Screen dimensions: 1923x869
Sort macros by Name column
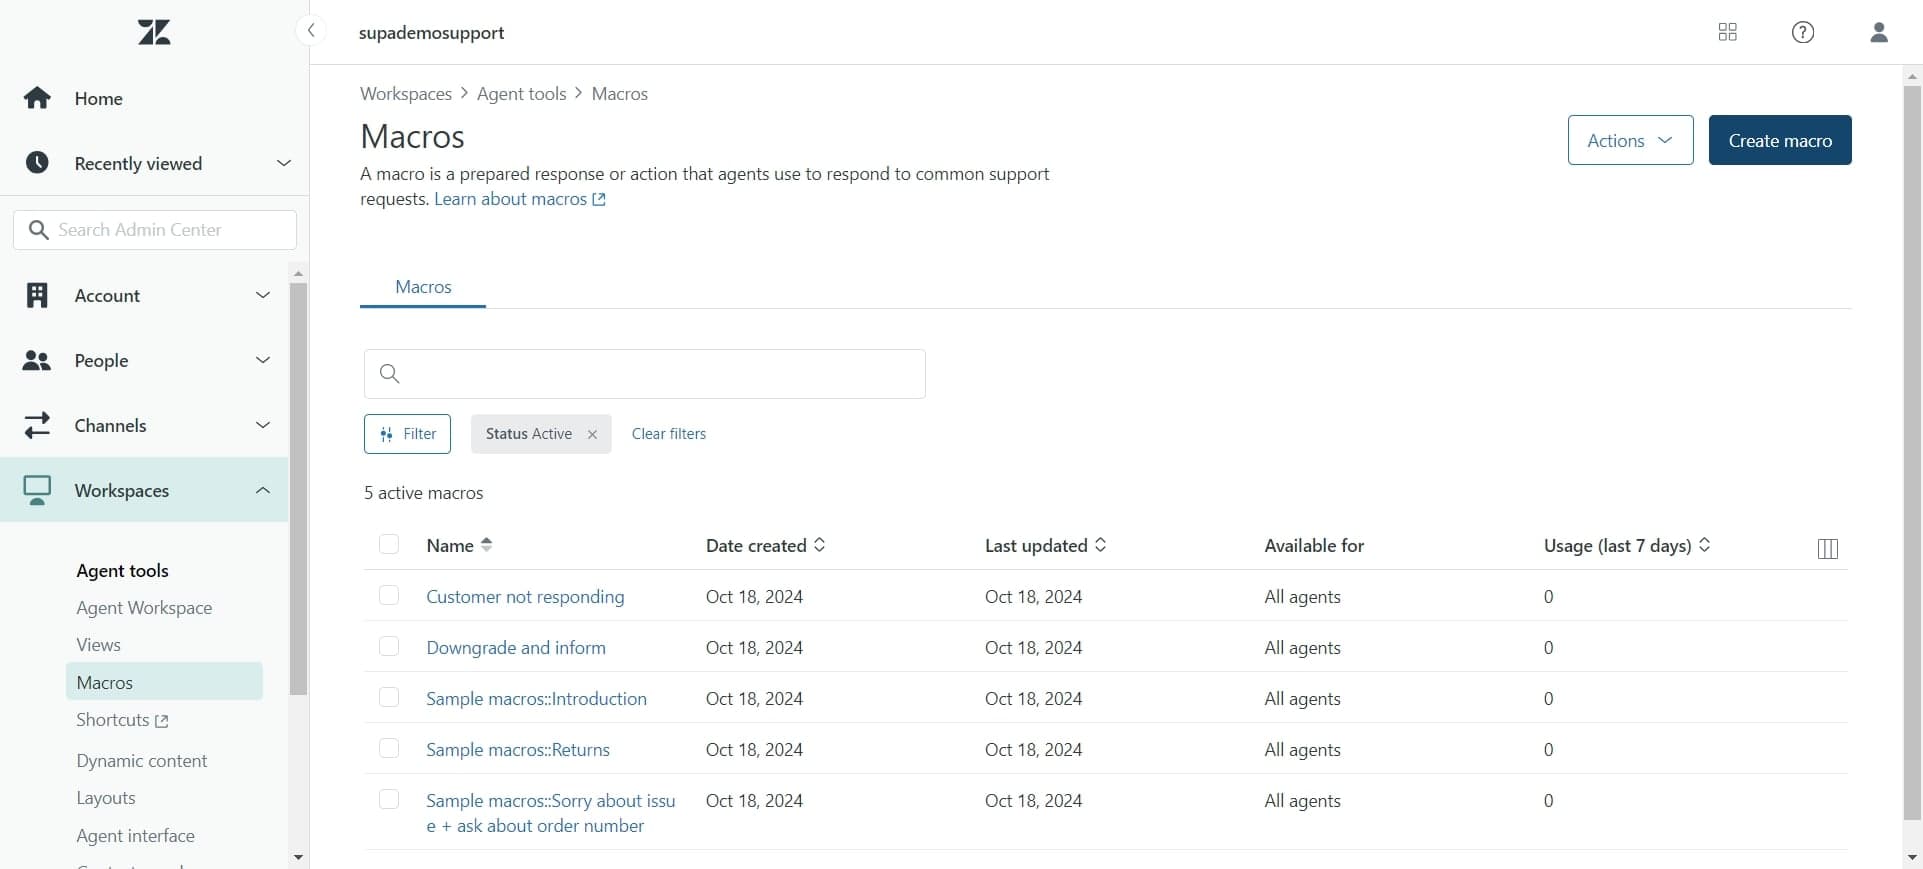coord(459,545)
